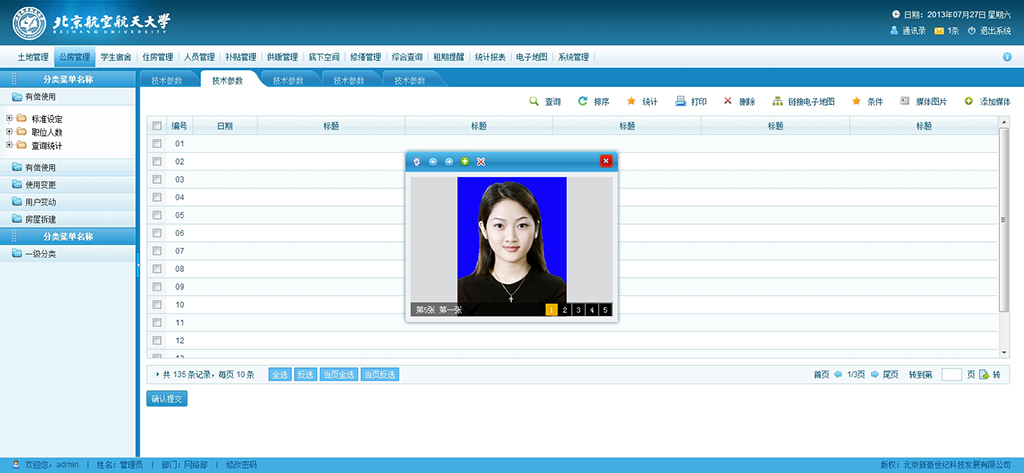
Task: Jump to photo number 3 in popup
Action: pyautogui.click(x=578, y=310)
